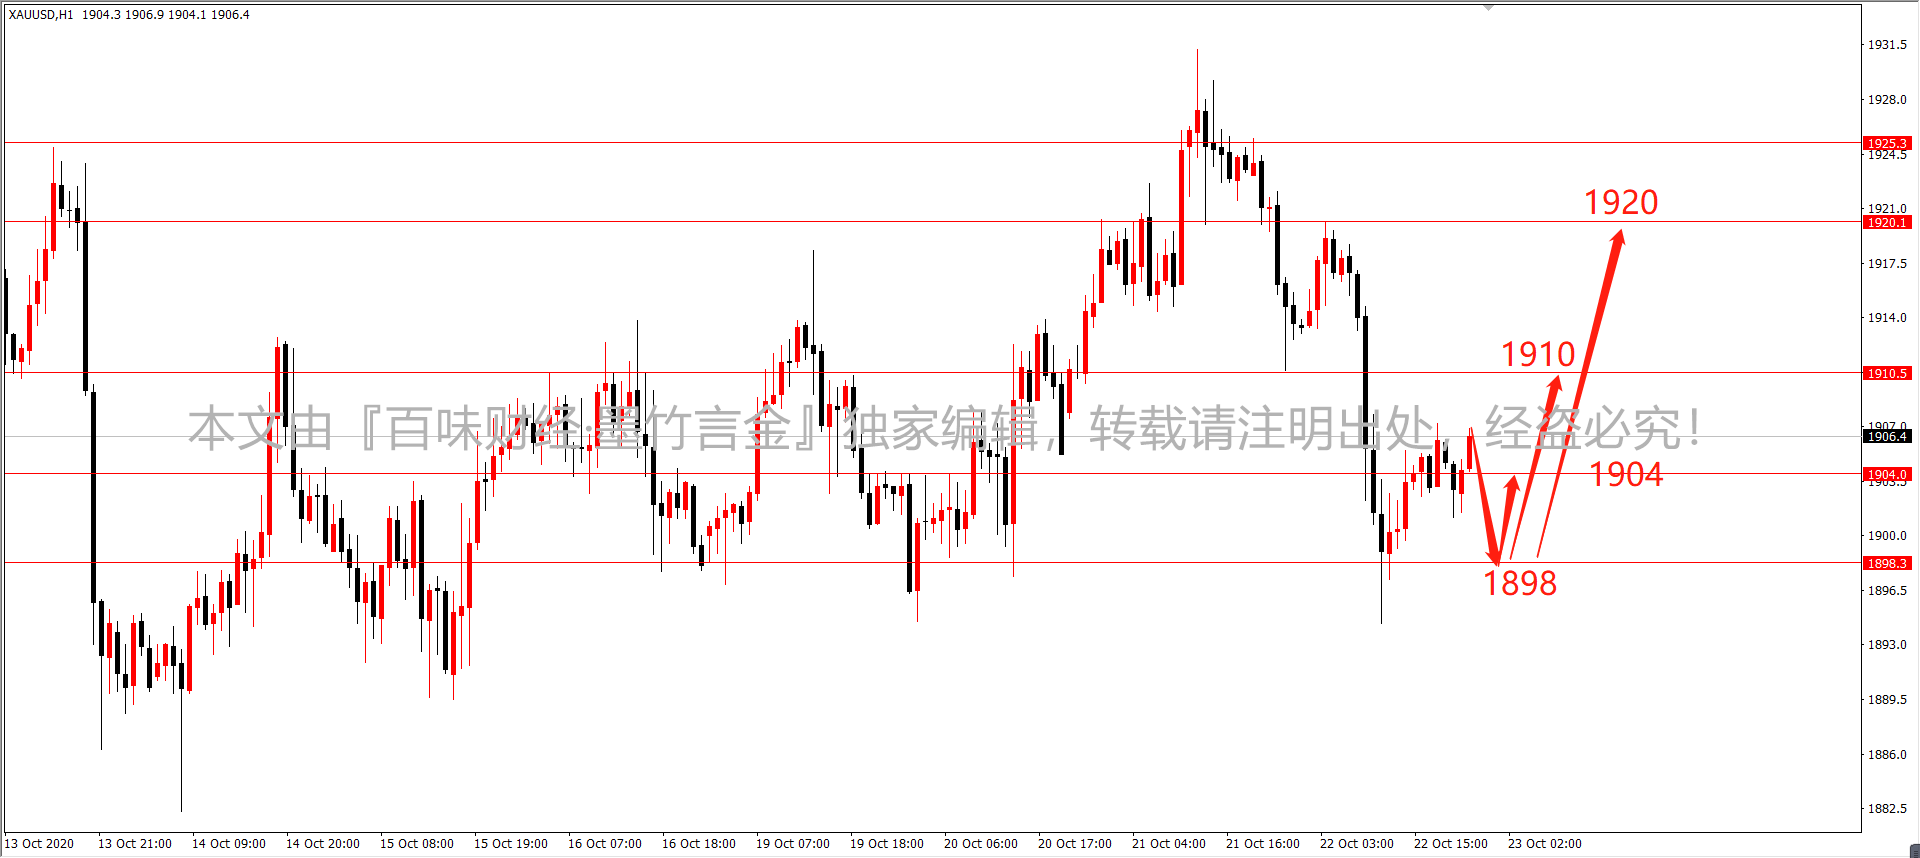The height and width of the screenshot is (858, 1920).
Task: Click the XAUUSD,H1 chart symbol title
Action: coord(41,15)
